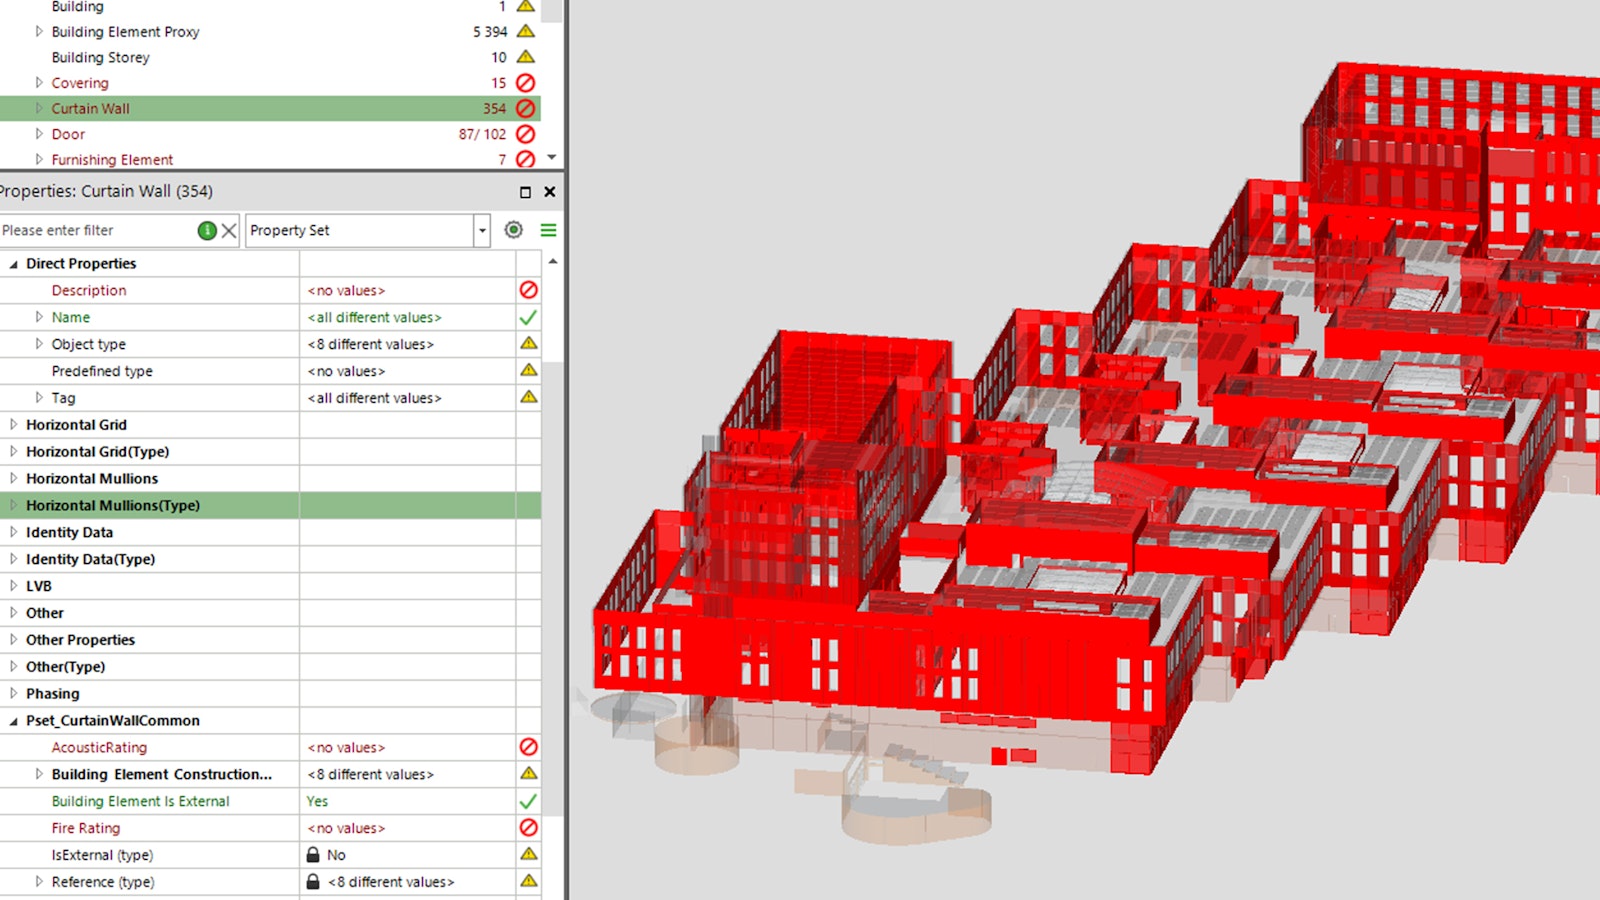
Task: Click the lock icon in IsExternal (type) row
Action: tap(313, 855)
